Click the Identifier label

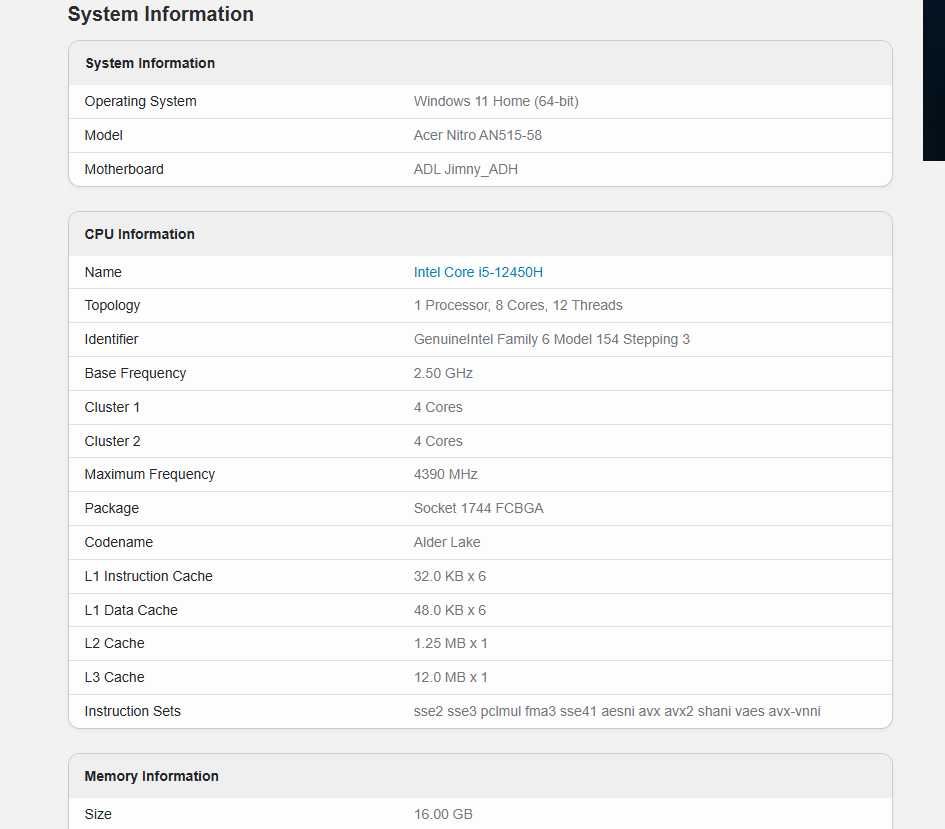click(111, 339)
